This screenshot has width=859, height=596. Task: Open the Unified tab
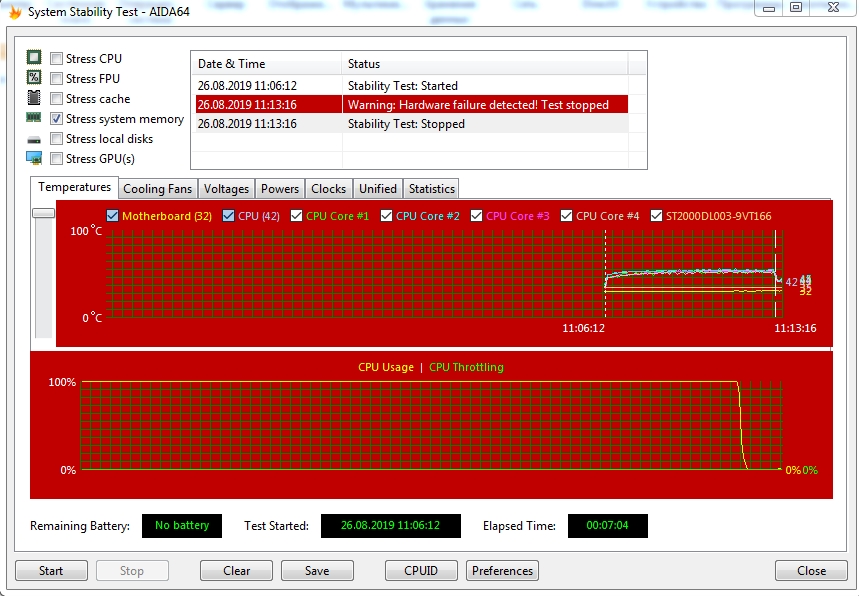(378, 189)
